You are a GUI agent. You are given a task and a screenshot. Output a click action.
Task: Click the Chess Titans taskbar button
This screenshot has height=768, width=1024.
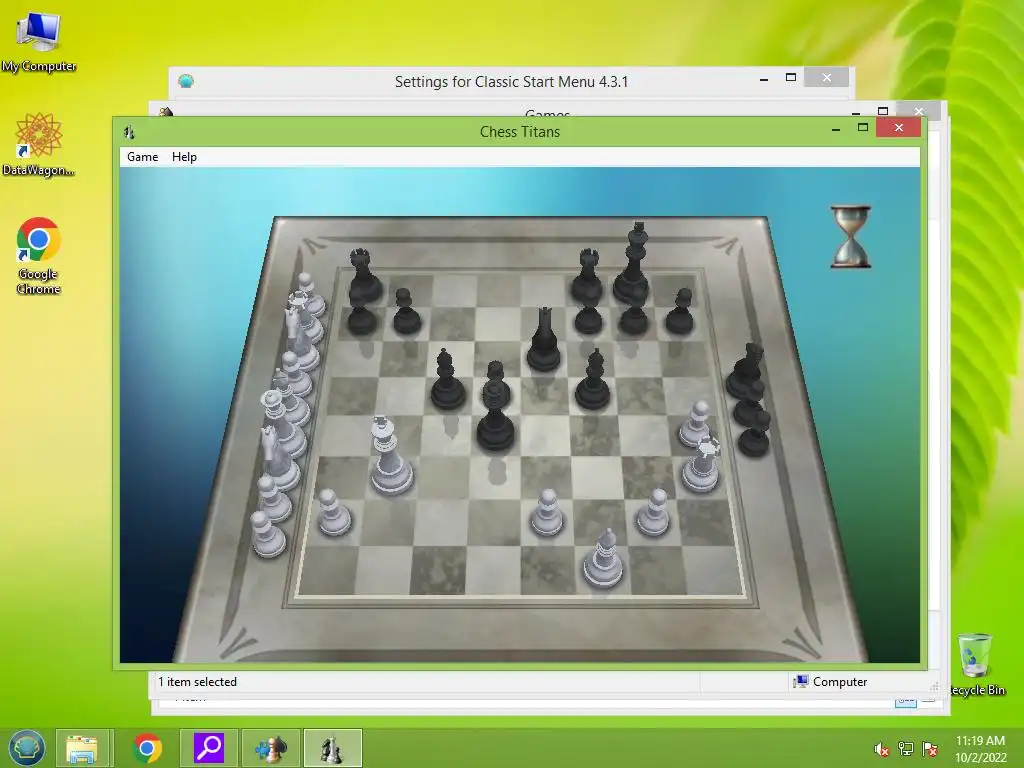pyautogui.click(x=332, y=748)
